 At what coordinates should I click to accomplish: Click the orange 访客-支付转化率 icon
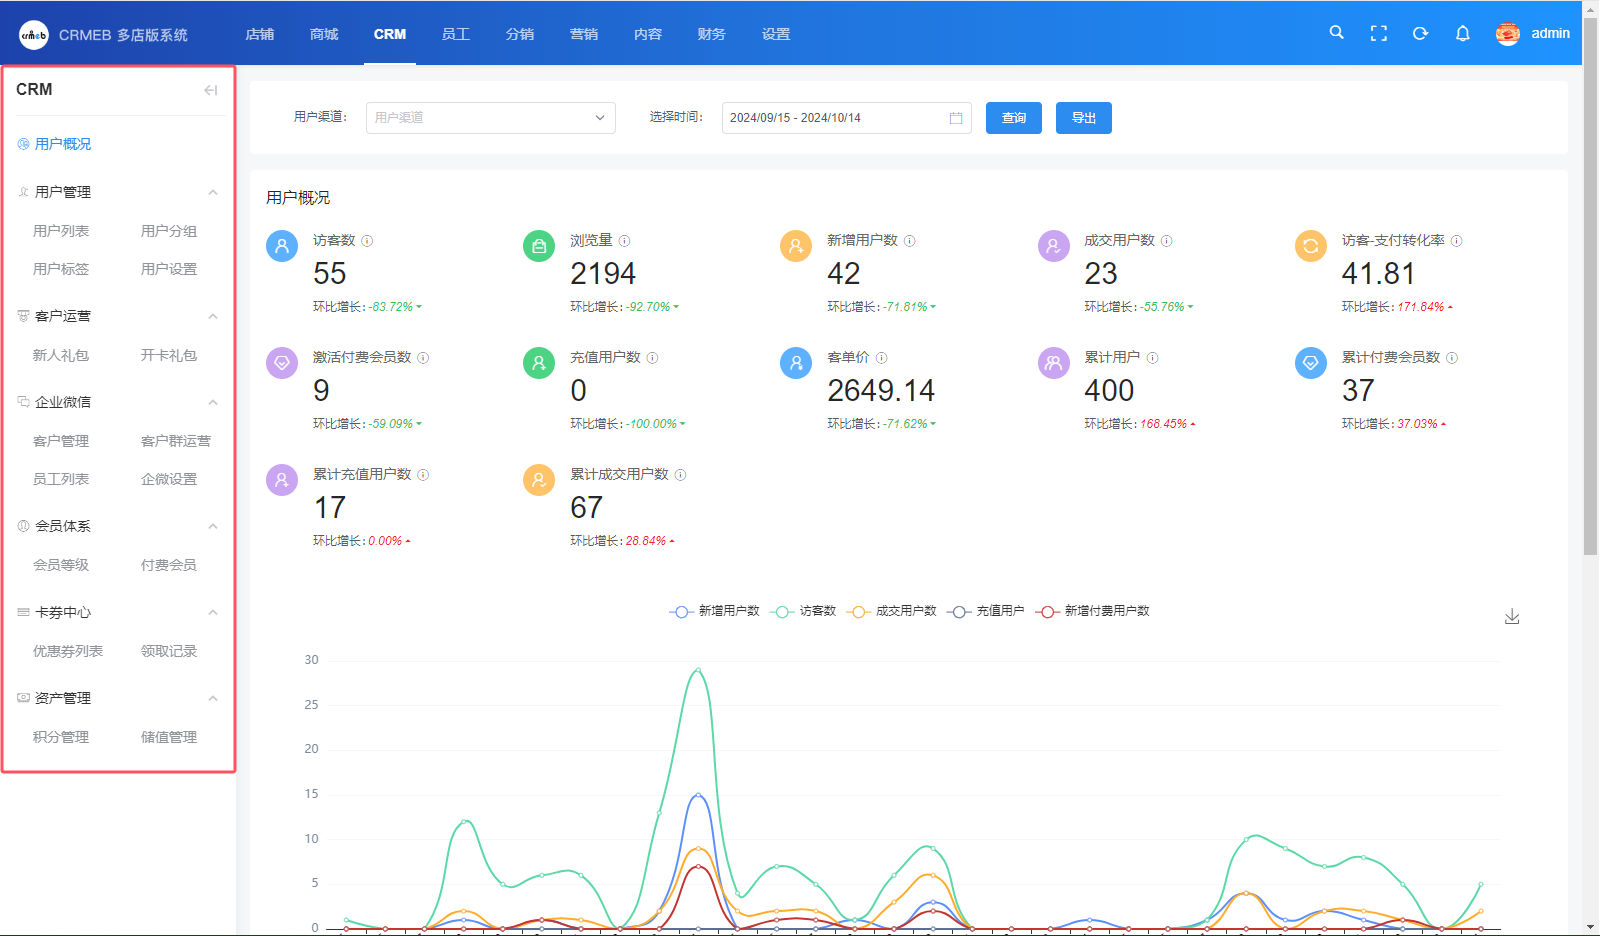[x=1310, y=246]
